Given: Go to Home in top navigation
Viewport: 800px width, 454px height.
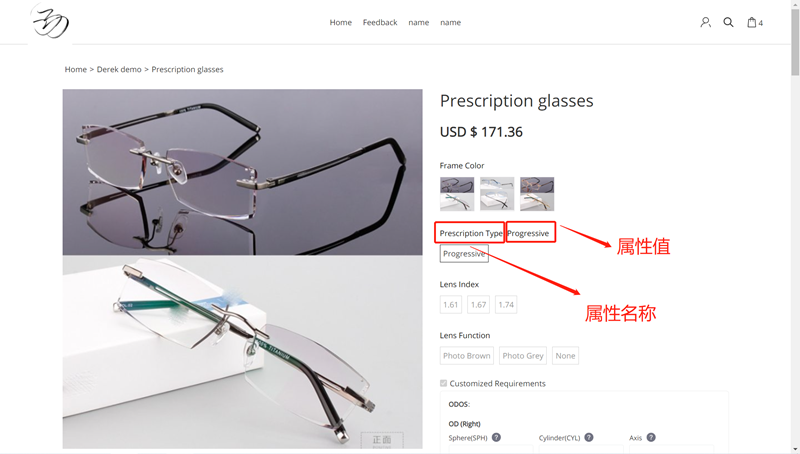Looking at the screenshot, I should click(340, 22).
